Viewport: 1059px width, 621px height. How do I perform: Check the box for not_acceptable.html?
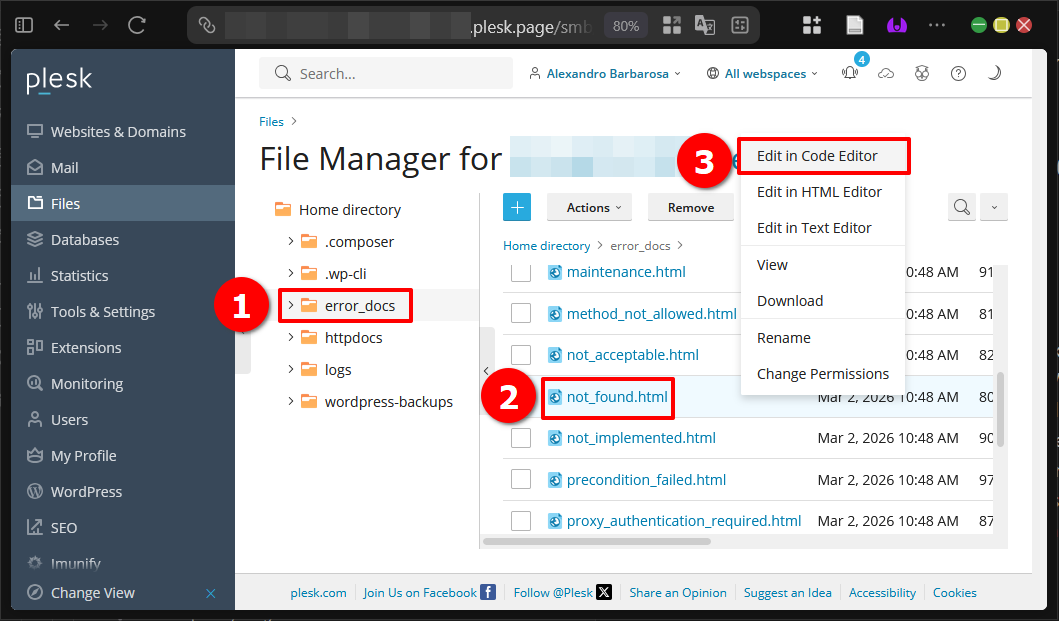521,355
